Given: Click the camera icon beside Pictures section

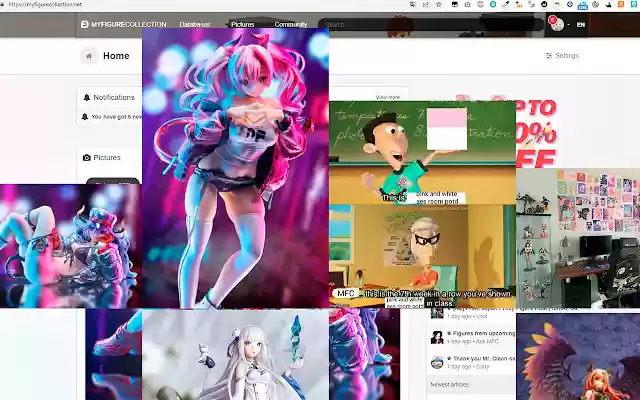Looking at the screenshot, I should (x=87, y=158).
